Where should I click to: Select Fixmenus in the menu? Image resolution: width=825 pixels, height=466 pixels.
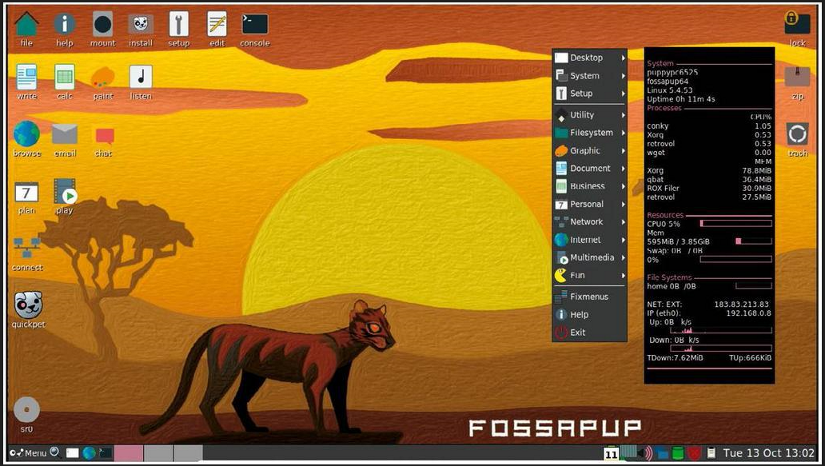pos(590,297)
